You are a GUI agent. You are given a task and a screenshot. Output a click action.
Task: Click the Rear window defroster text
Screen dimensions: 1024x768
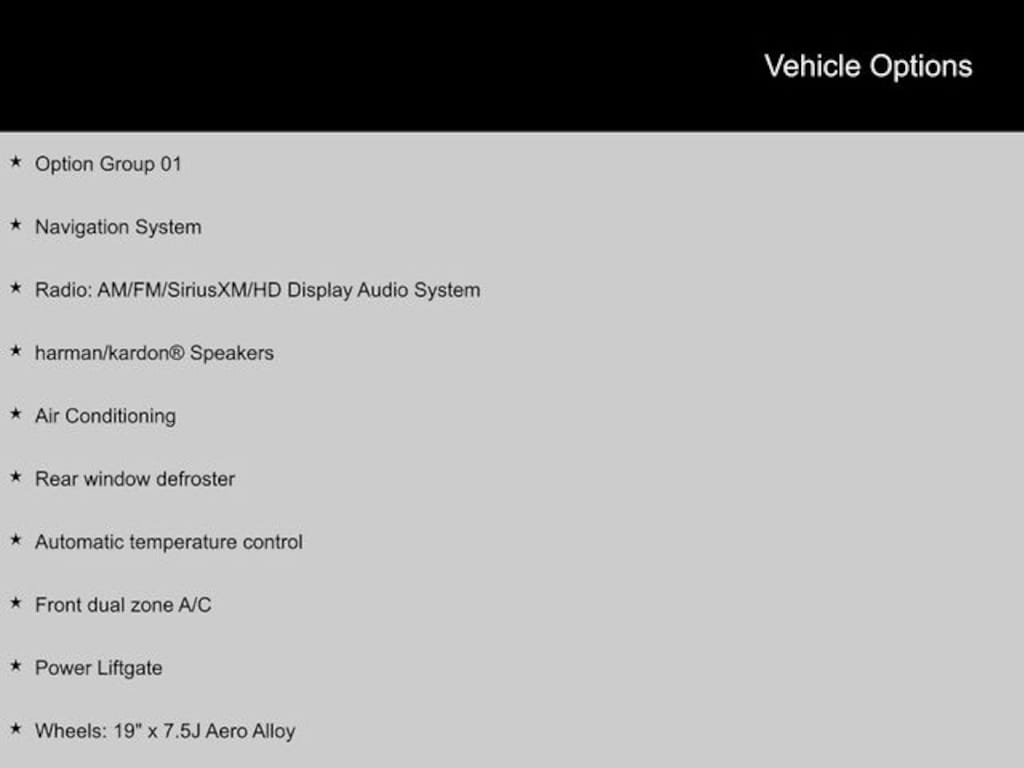point(135,479)
